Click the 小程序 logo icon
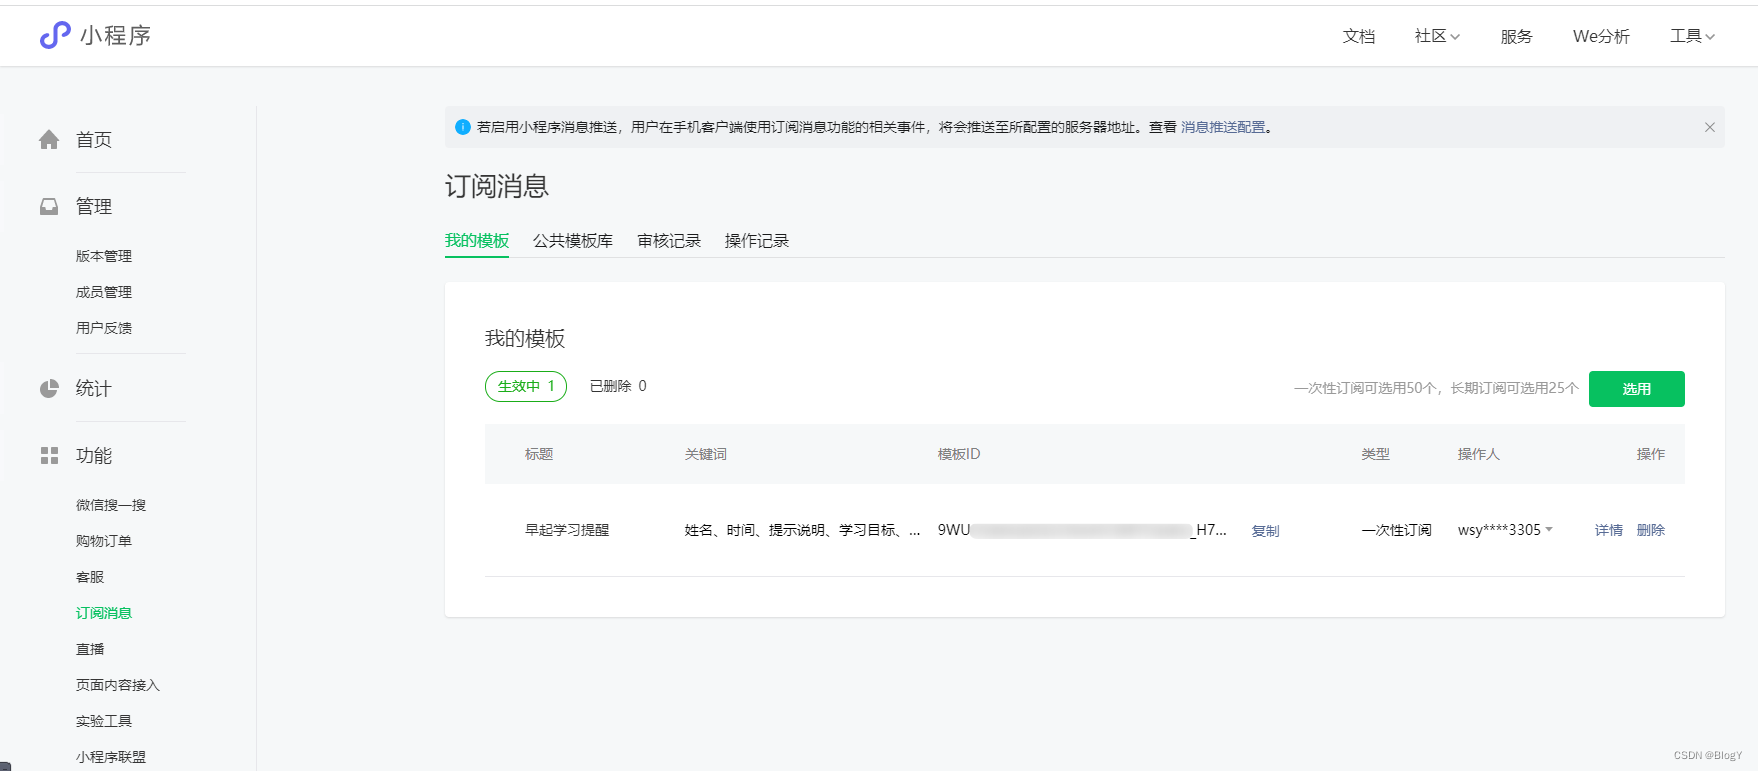The height and width of the screenshot is (771, 1758). tap(55, 35)
